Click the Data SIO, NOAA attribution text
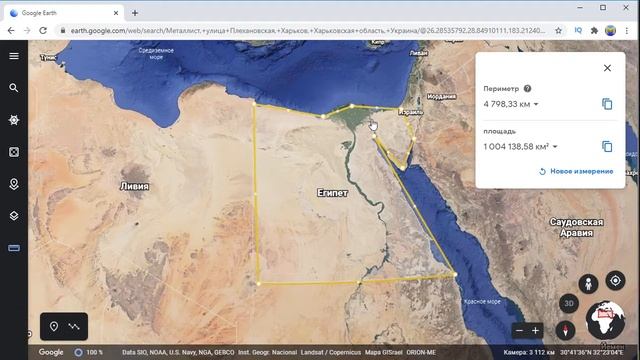 point(178,352)
